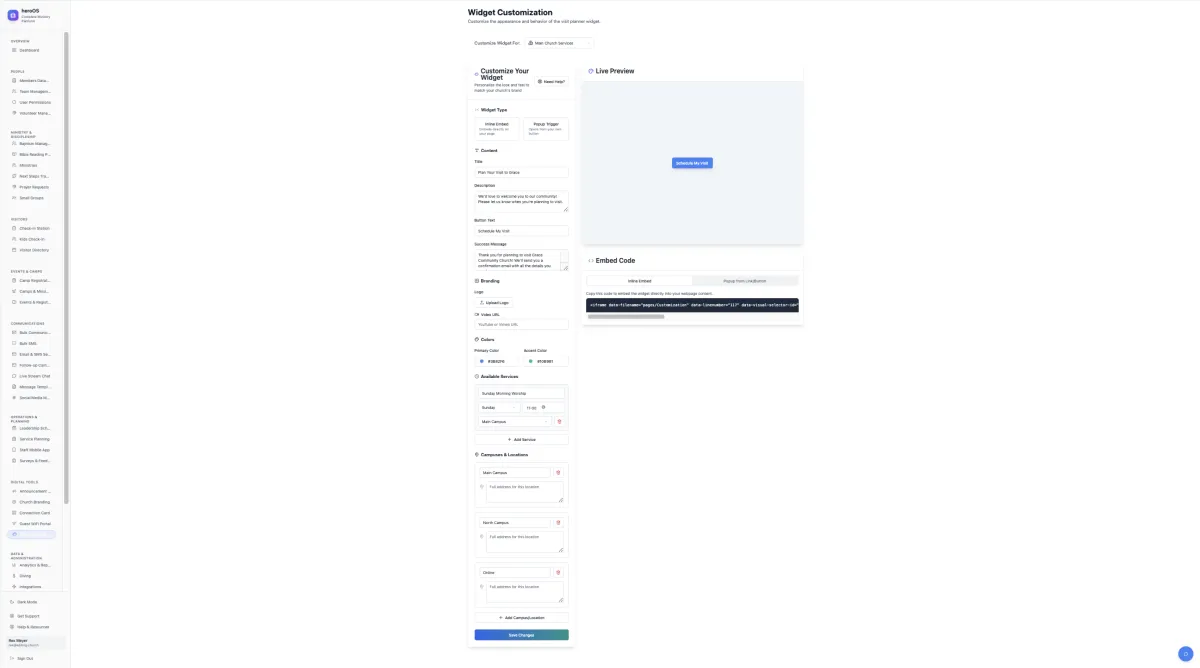The image size is (1200, 668).
Task: Switch to Inline Embed code tab
Action: coord(639,281)
